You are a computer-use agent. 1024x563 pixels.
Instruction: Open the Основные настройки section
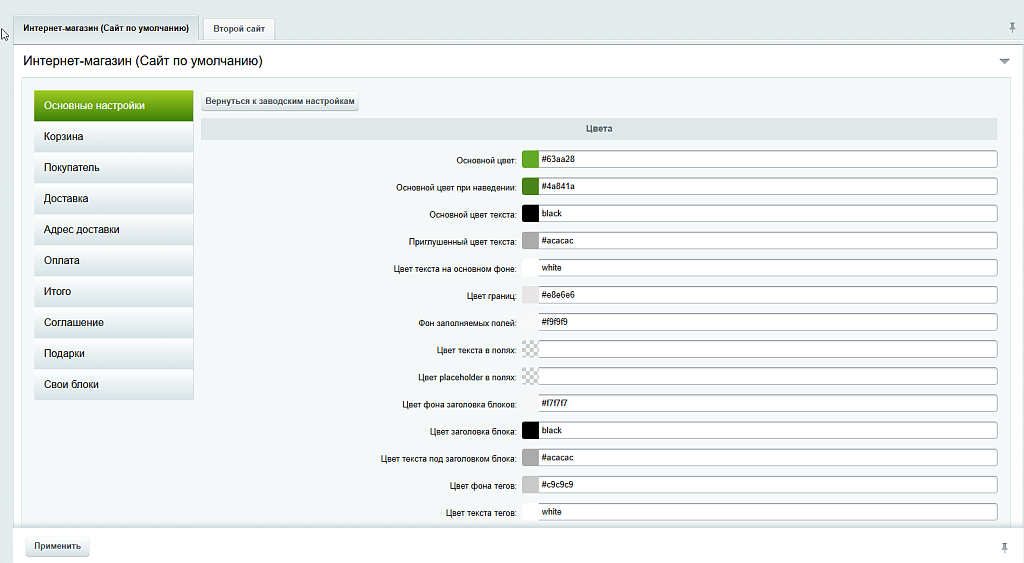click(x=114, y=106)
